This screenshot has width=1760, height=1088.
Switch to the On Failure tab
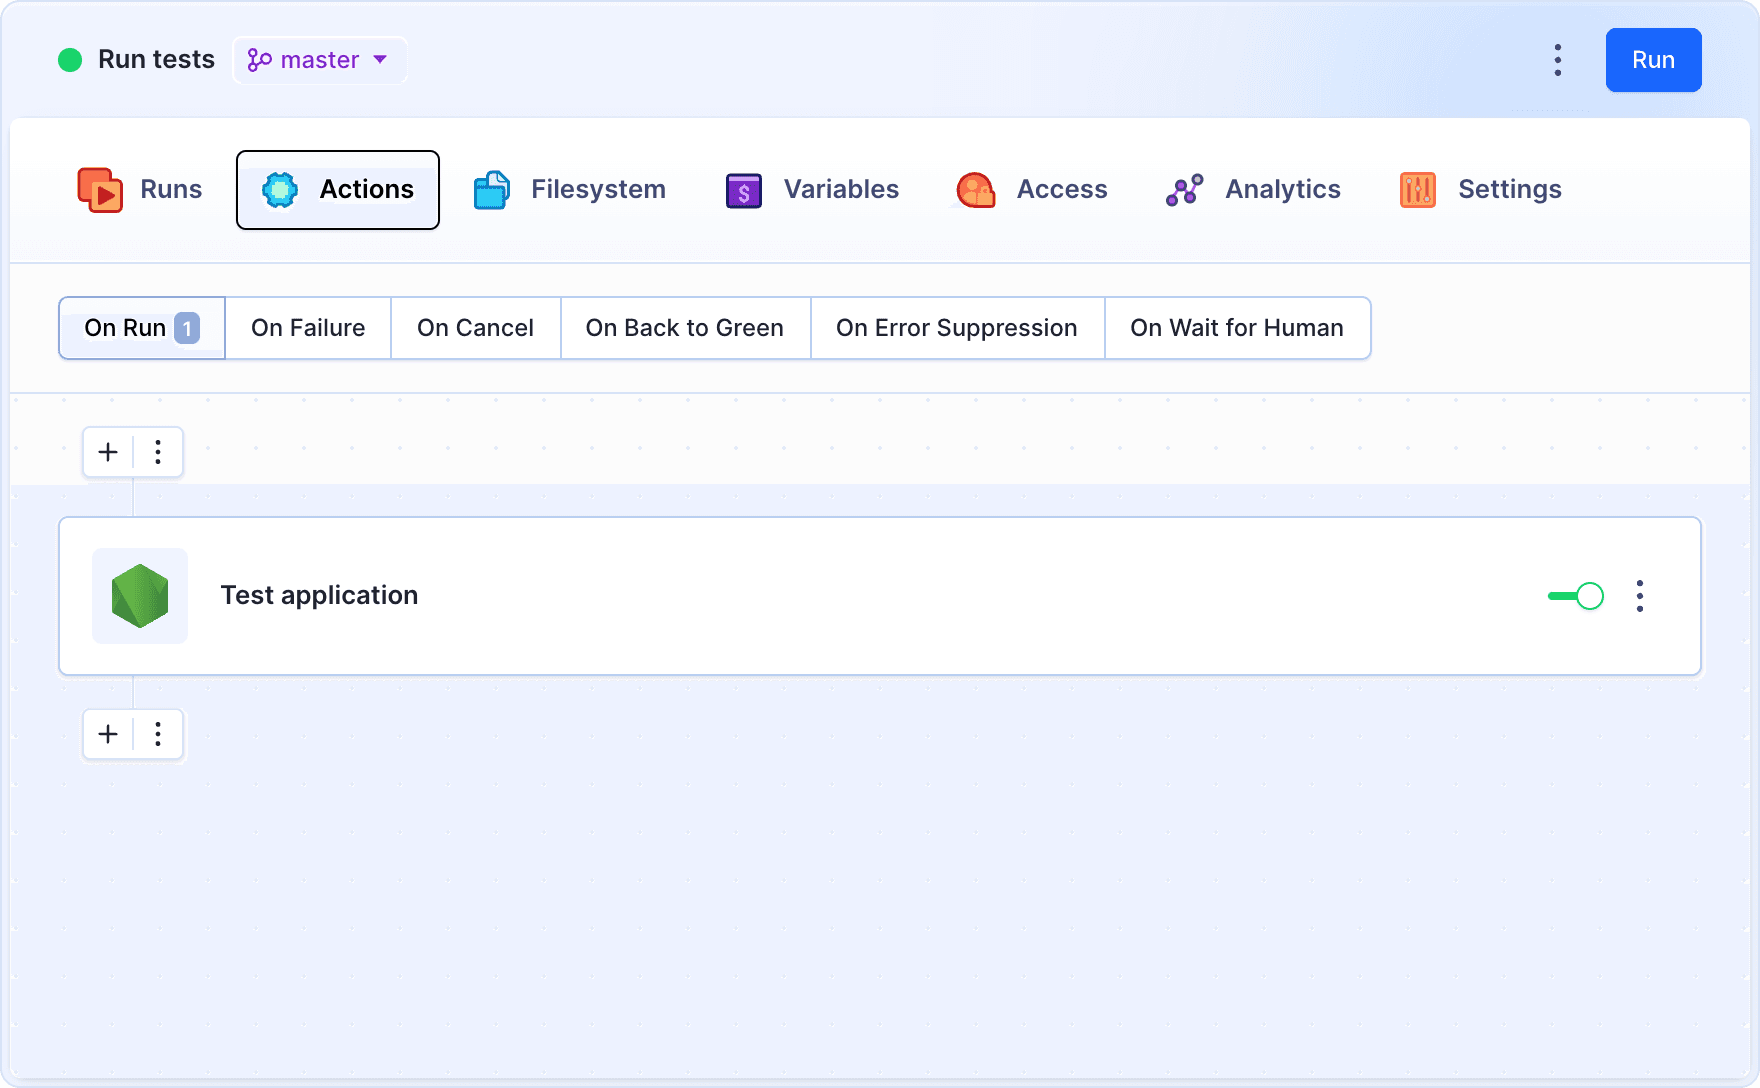(x=307, y=327)
